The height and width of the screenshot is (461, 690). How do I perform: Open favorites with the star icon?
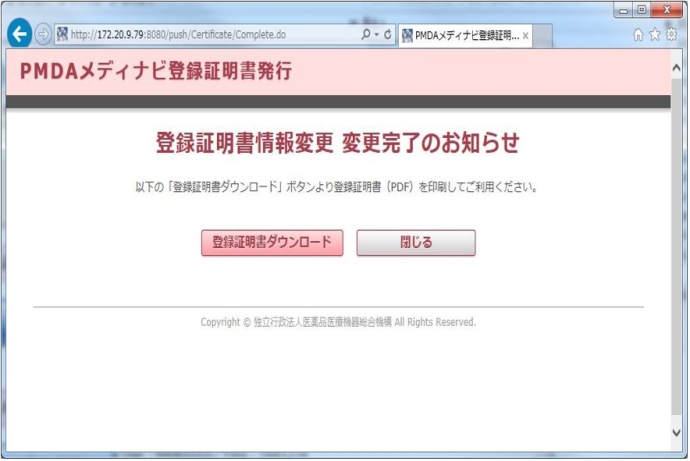[x=655, y=34]
